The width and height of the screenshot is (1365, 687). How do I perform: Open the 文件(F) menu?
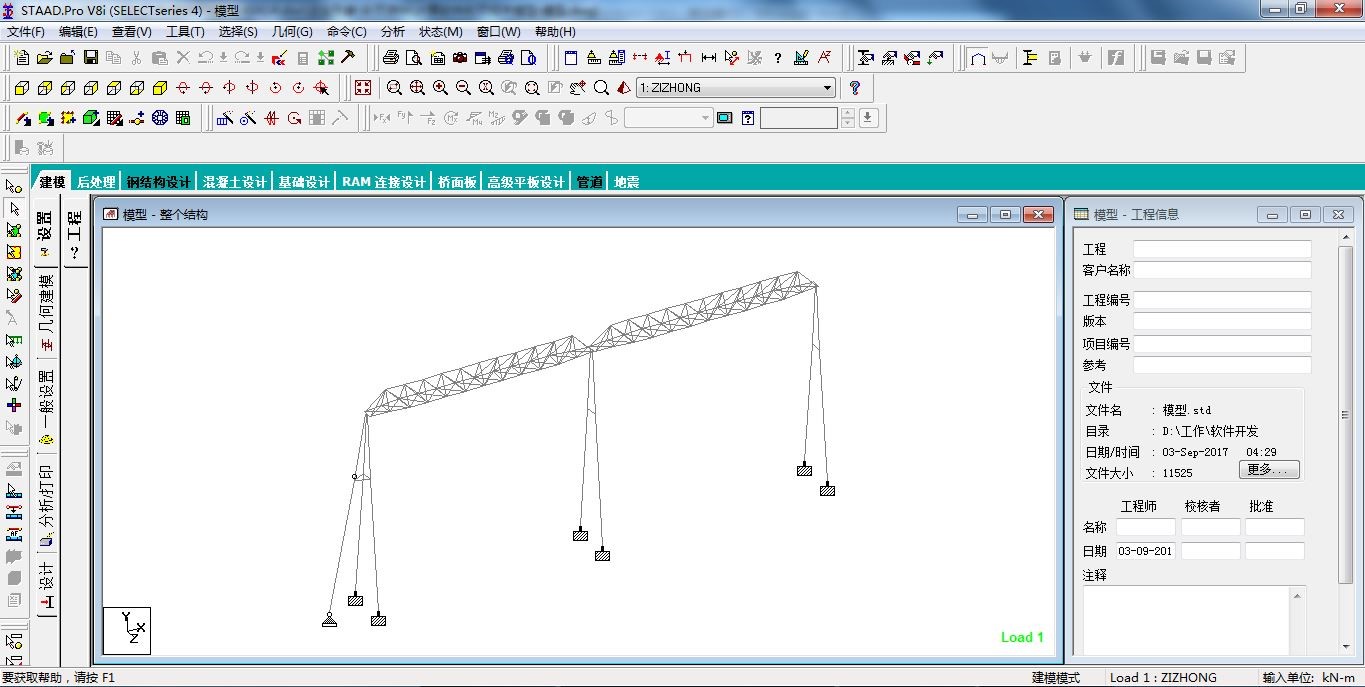[x=25, y=32]
